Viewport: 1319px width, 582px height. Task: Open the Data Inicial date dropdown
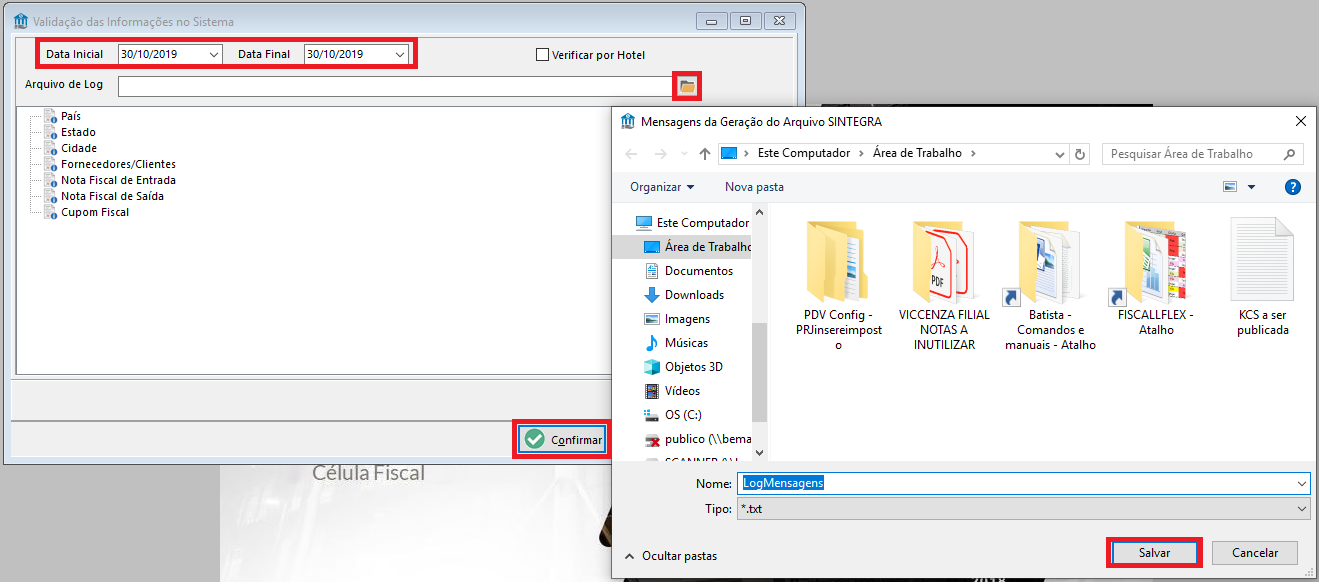tap(214, 54)
